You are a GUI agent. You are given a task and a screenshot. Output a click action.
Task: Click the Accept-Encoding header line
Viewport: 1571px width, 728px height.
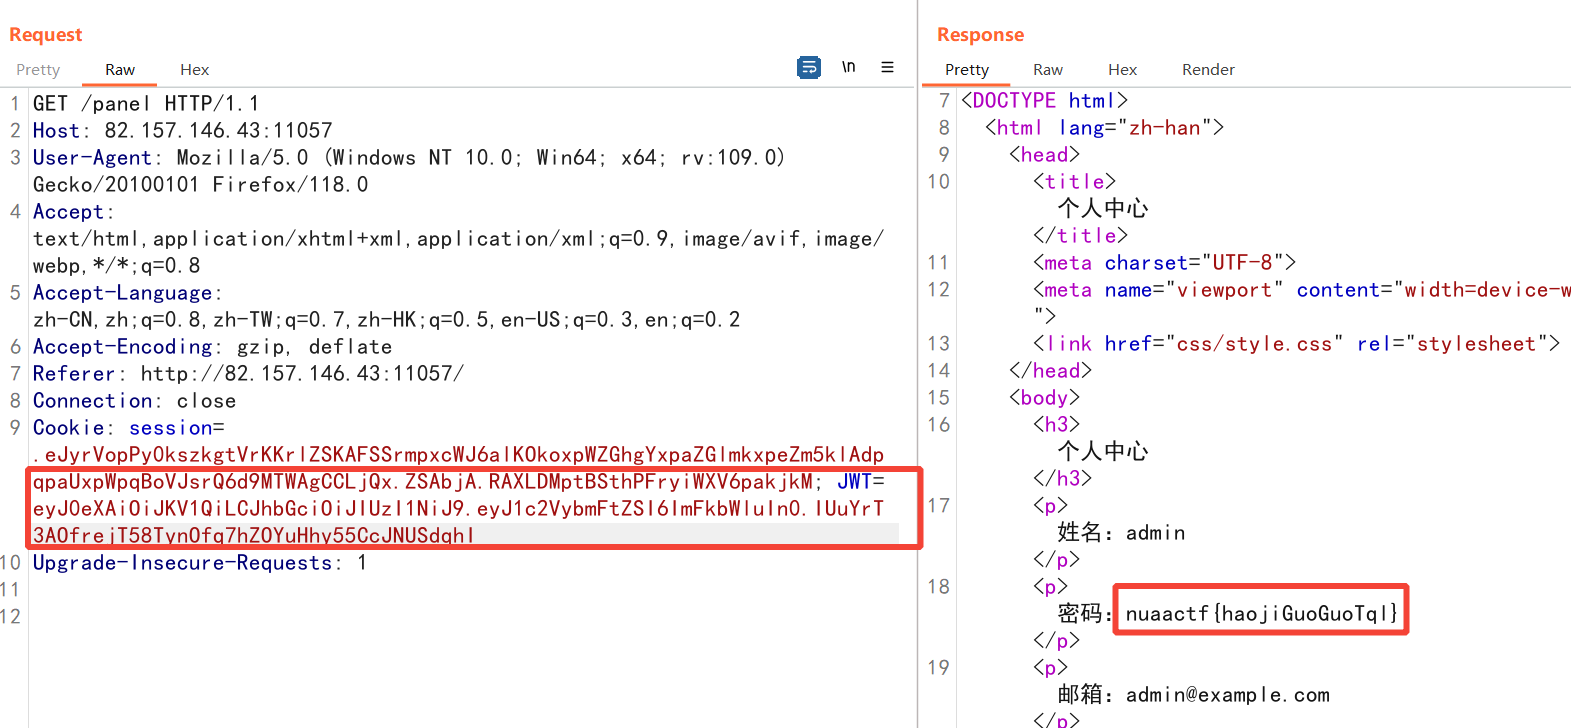[212, 347]
